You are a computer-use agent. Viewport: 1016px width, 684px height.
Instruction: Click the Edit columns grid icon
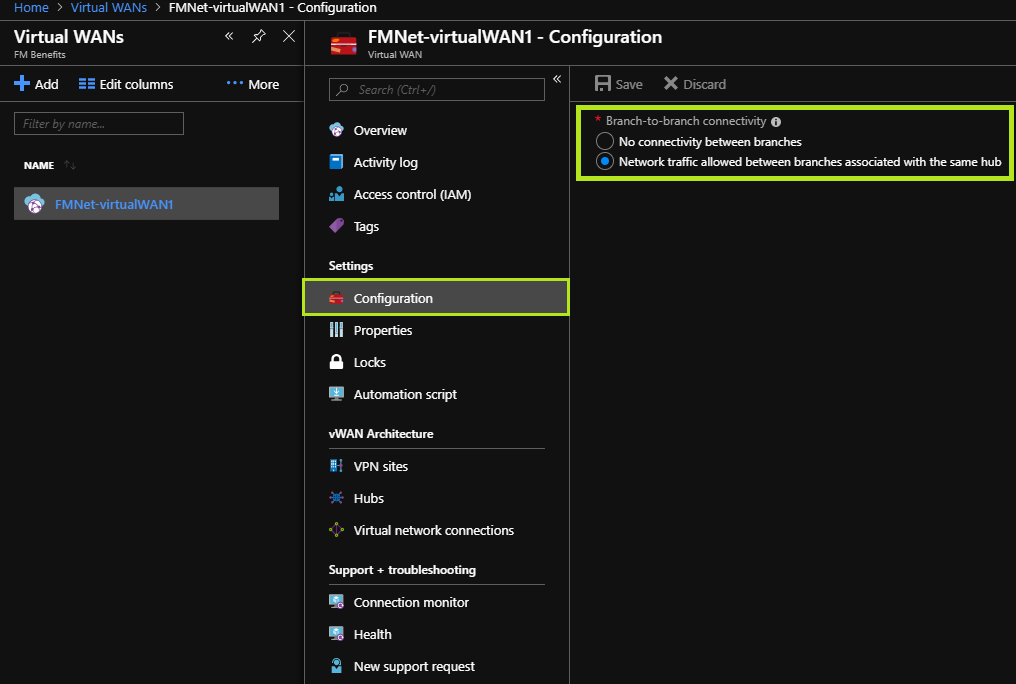pos(87,84)
